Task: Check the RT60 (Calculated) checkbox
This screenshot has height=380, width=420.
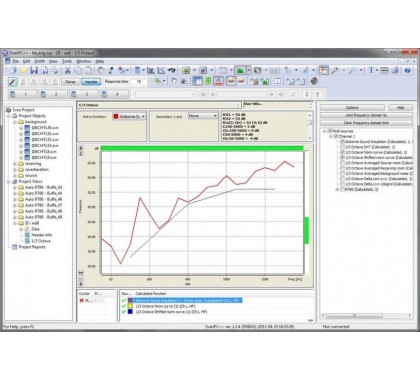Action: coord(342,189)
